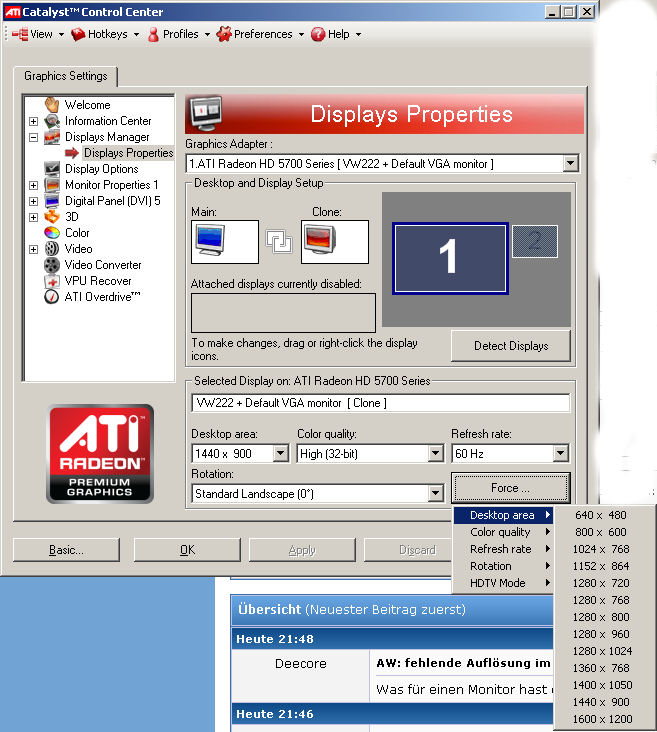This screenshot has height=732, width=657.
Task: Click the Apply button
Action: coord(302,550)
